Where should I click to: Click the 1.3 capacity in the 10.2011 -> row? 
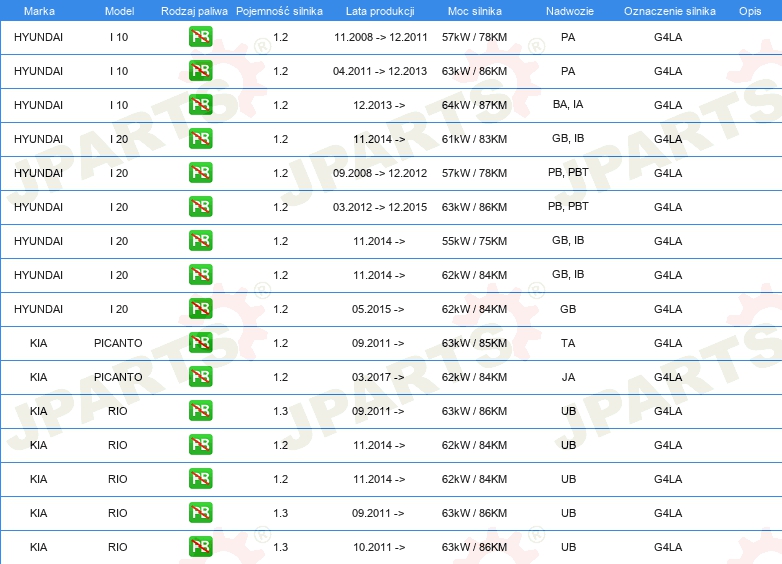(281, 547)
